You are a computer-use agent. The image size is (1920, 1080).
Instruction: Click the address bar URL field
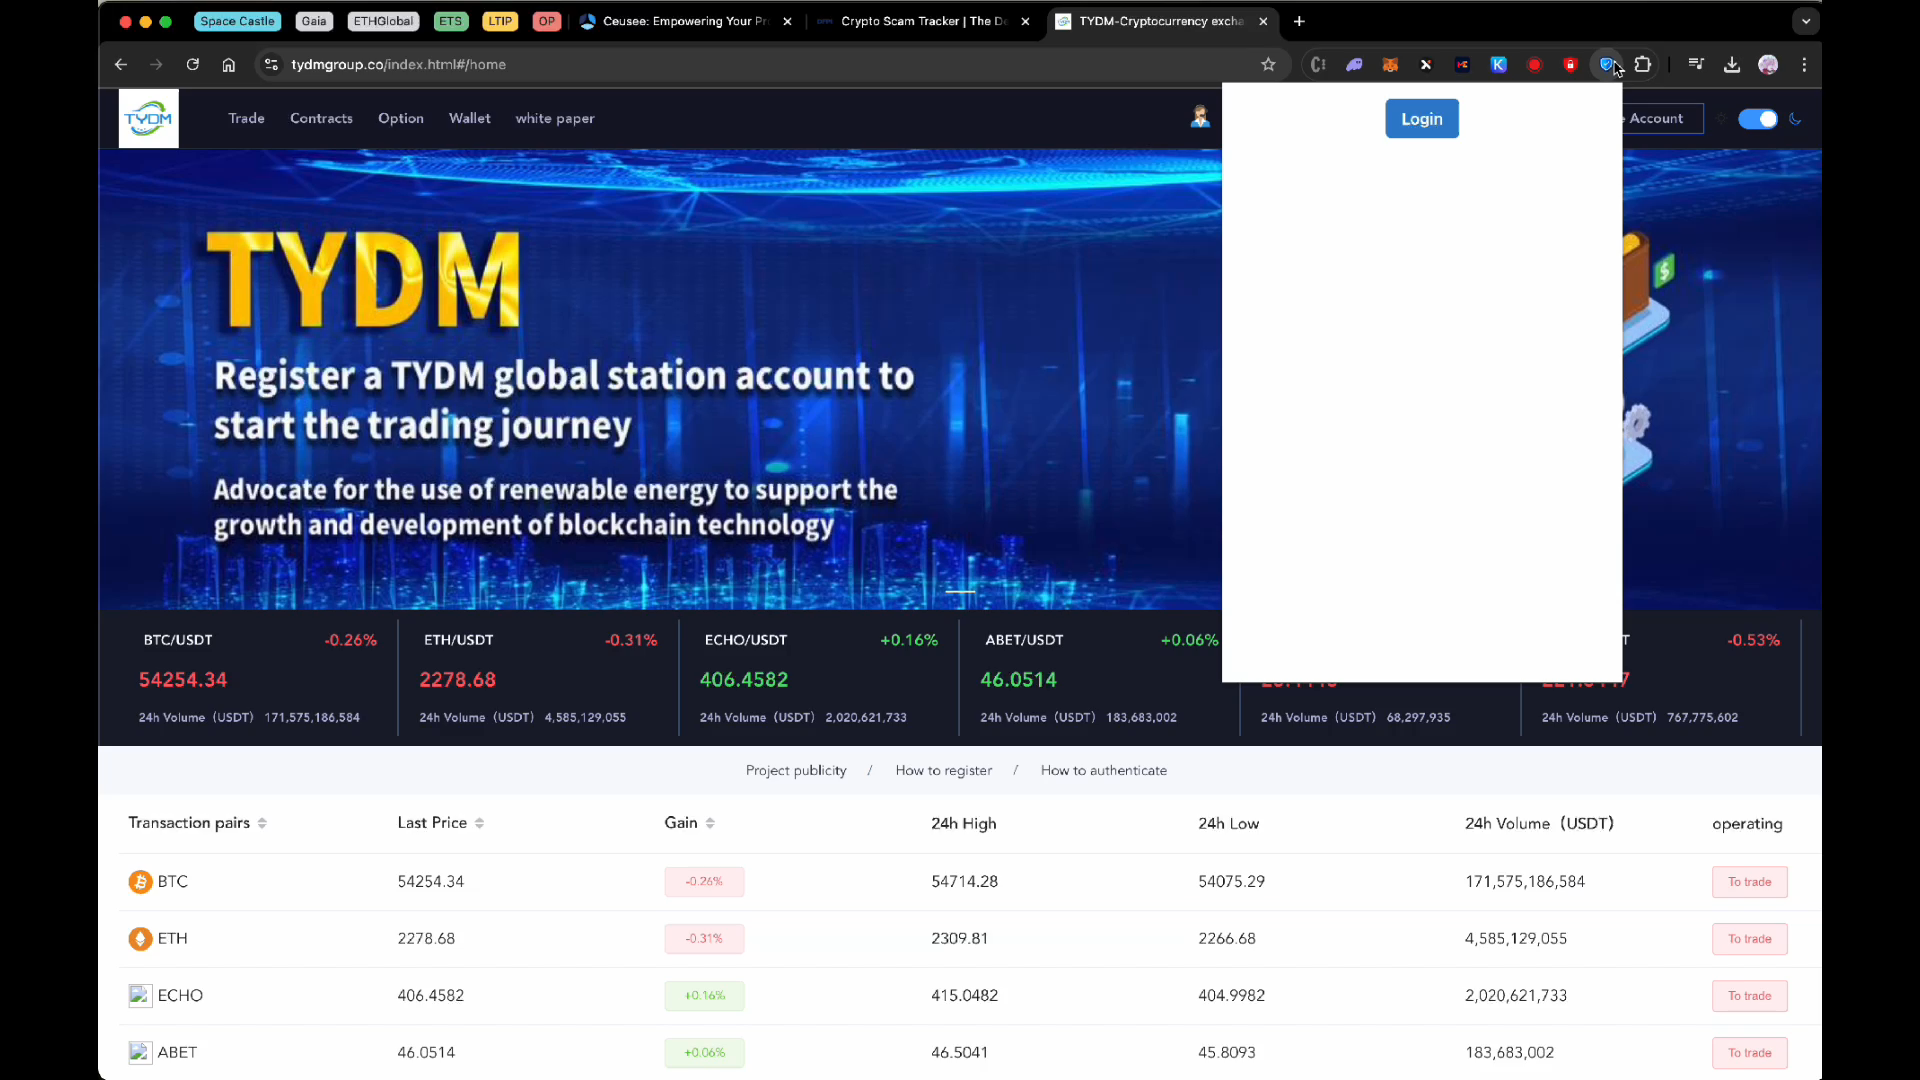point(770,65)
